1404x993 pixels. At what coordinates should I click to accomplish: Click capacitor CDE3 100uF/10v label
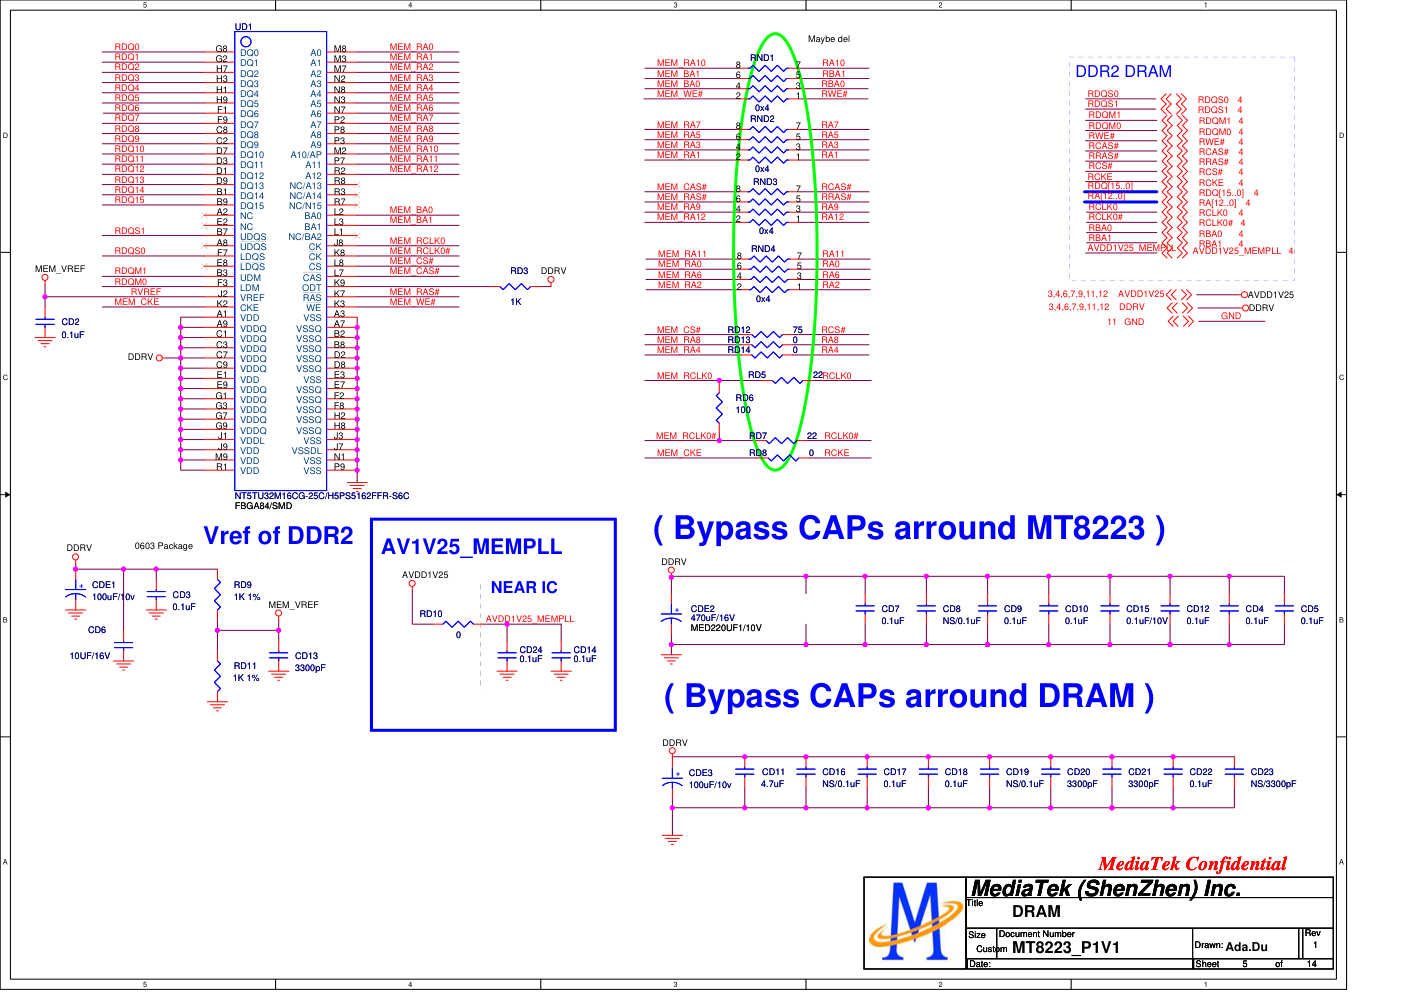pyautogui.click(x=710, y=779)
